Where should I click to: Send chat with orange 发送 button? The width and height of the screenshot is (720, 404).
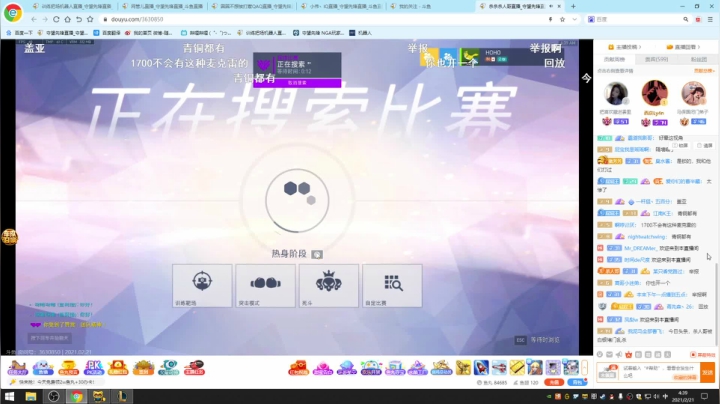[x=708, y=372]
